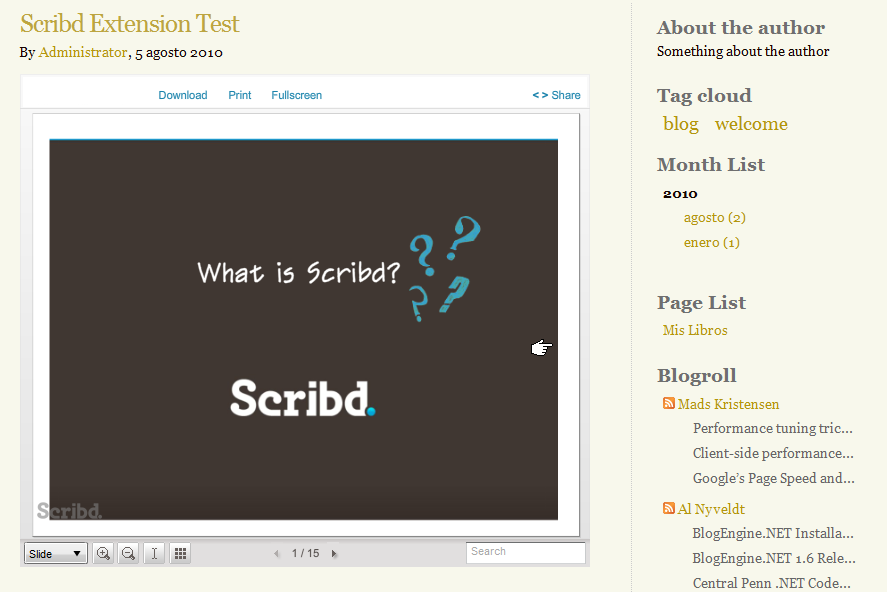
Task: Click the zoom in magnifier icon
Action: [x=103, y=553]
